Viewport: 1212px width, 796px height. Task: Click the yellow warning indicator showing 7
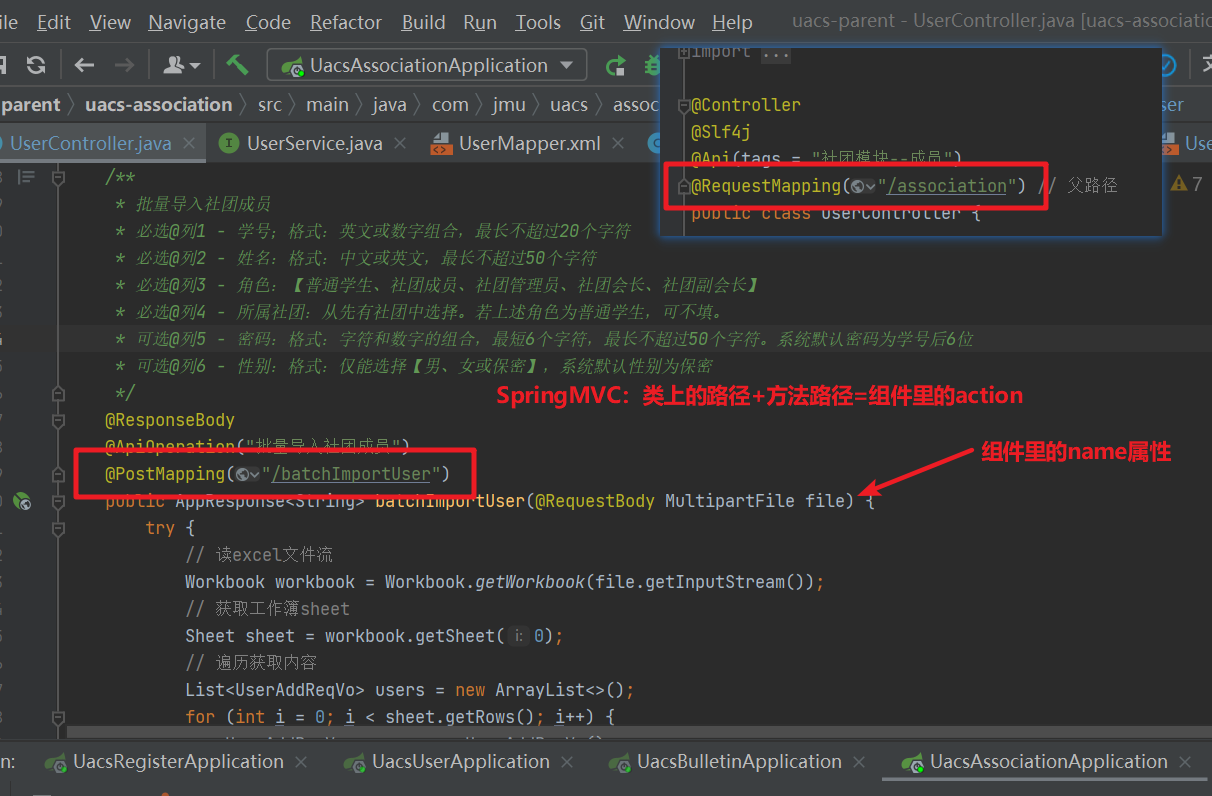pos(1186,183)
